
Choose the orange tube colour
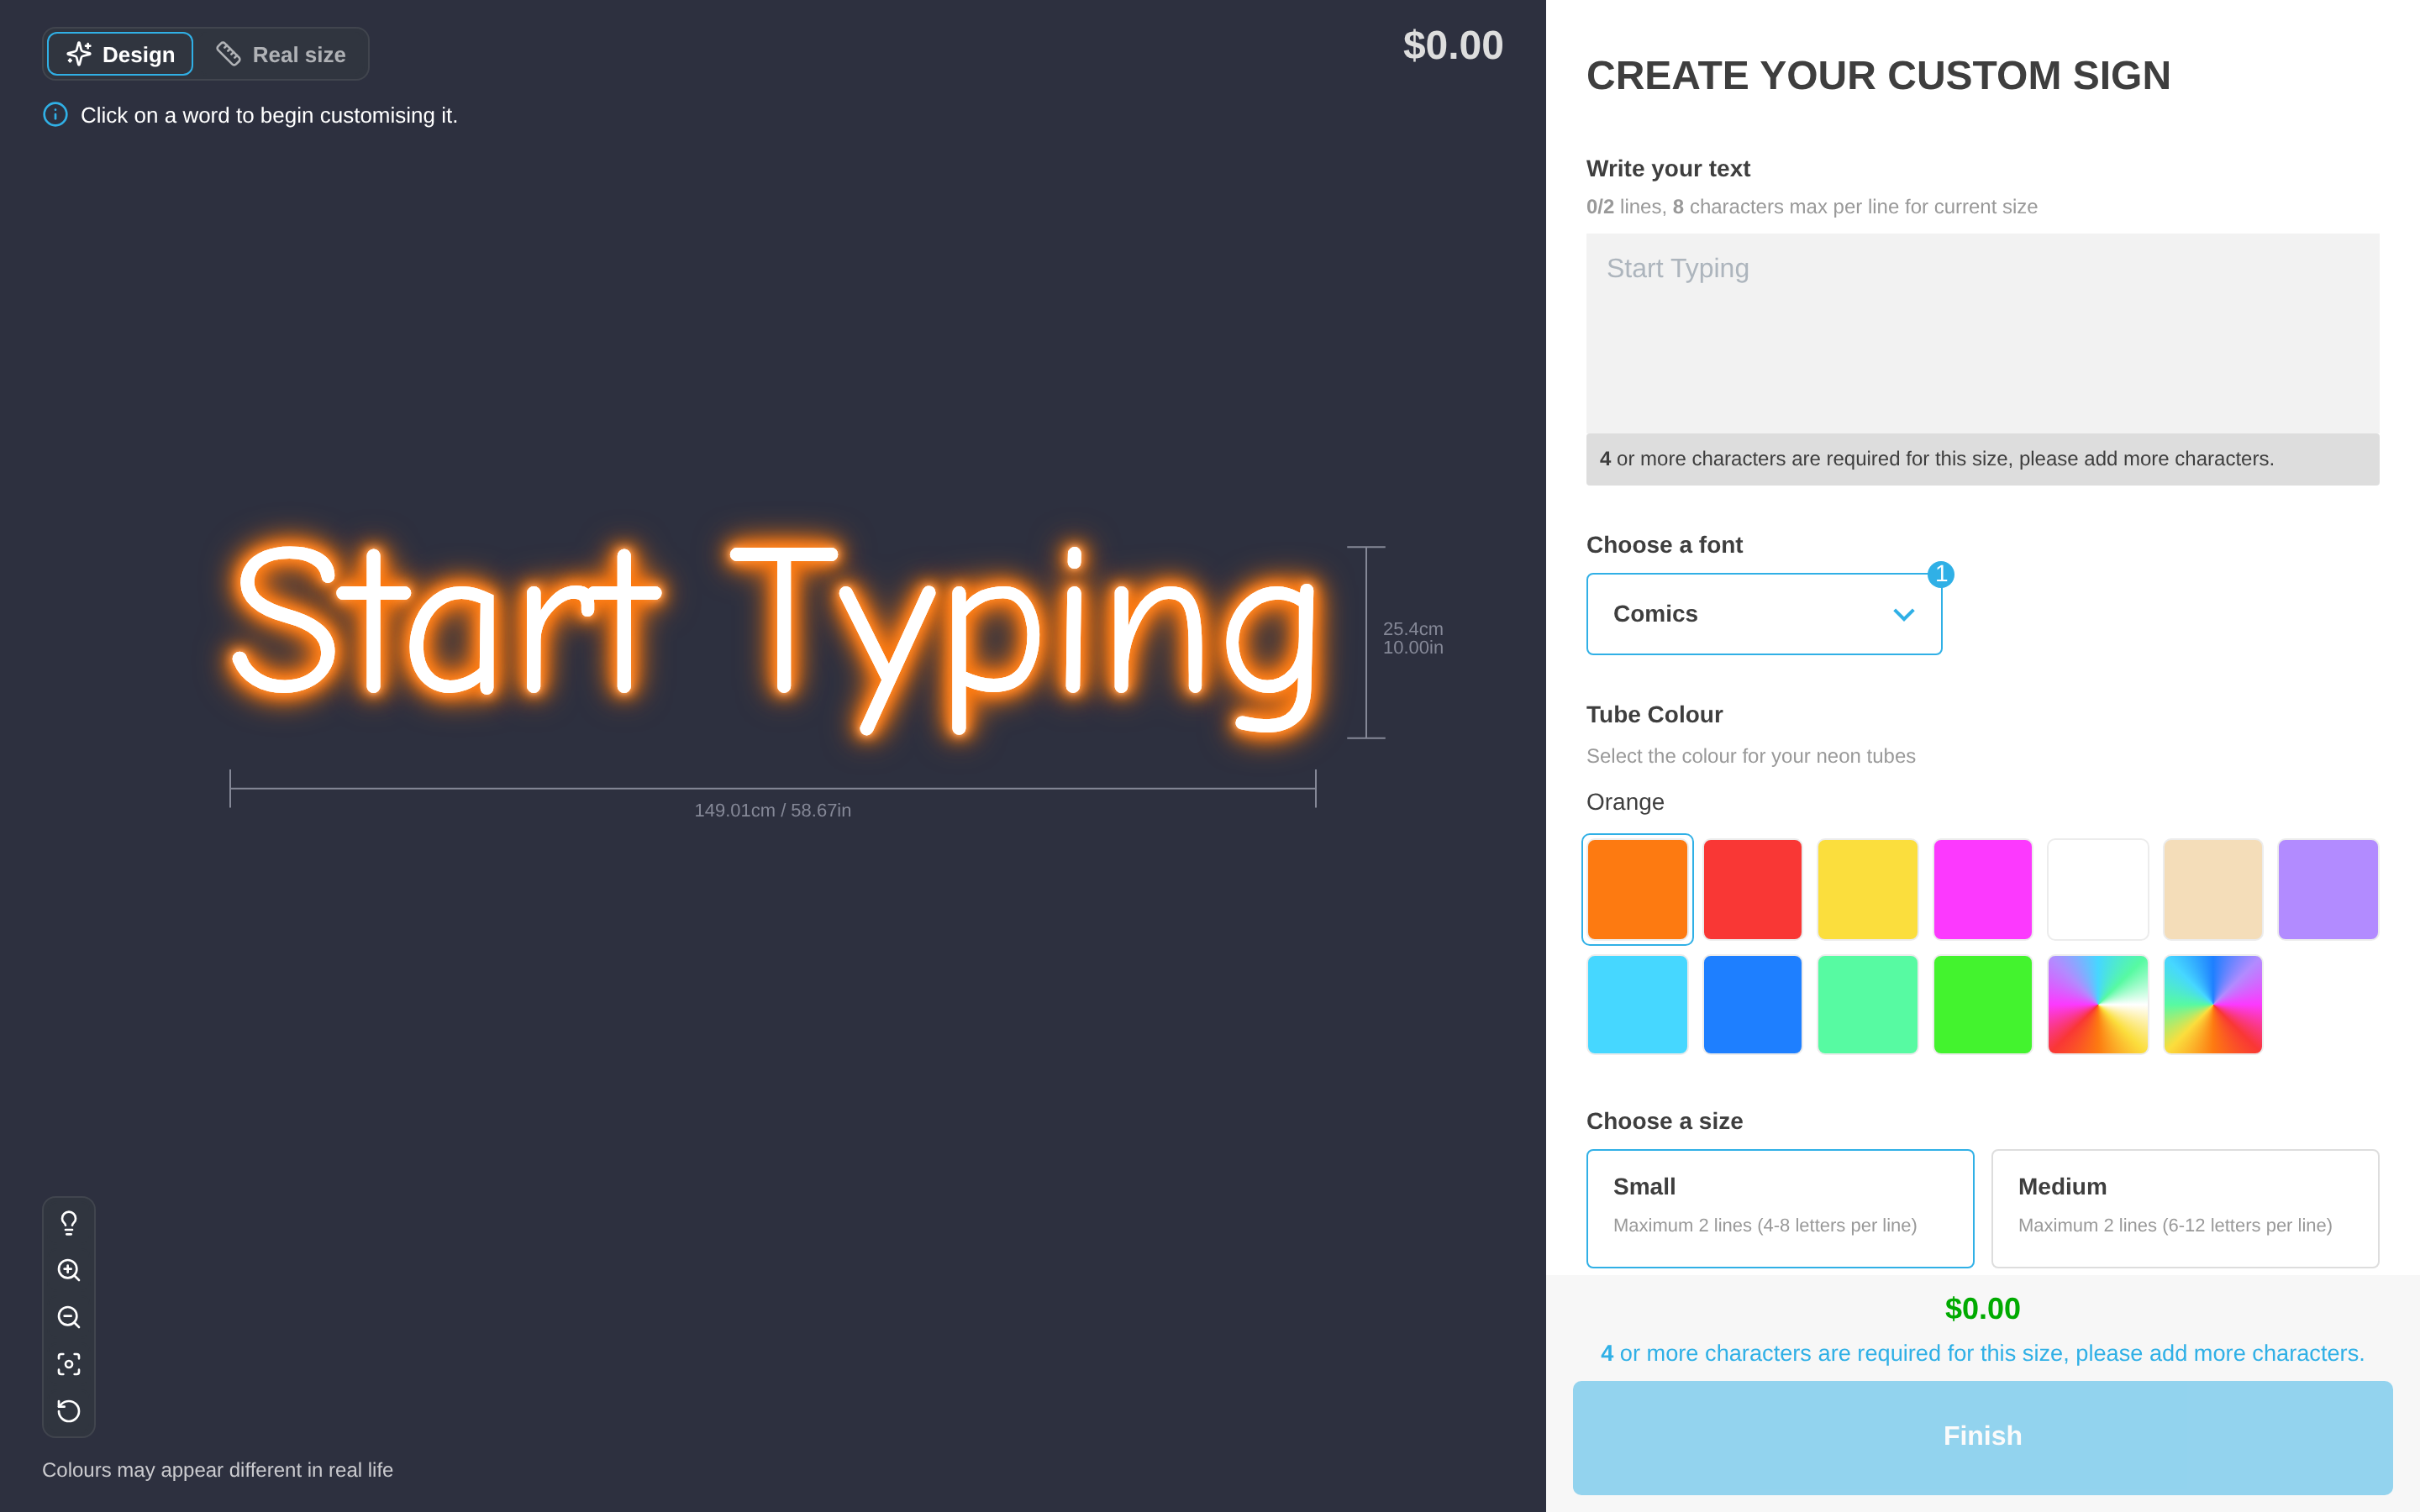click(x=1637, y=889)
